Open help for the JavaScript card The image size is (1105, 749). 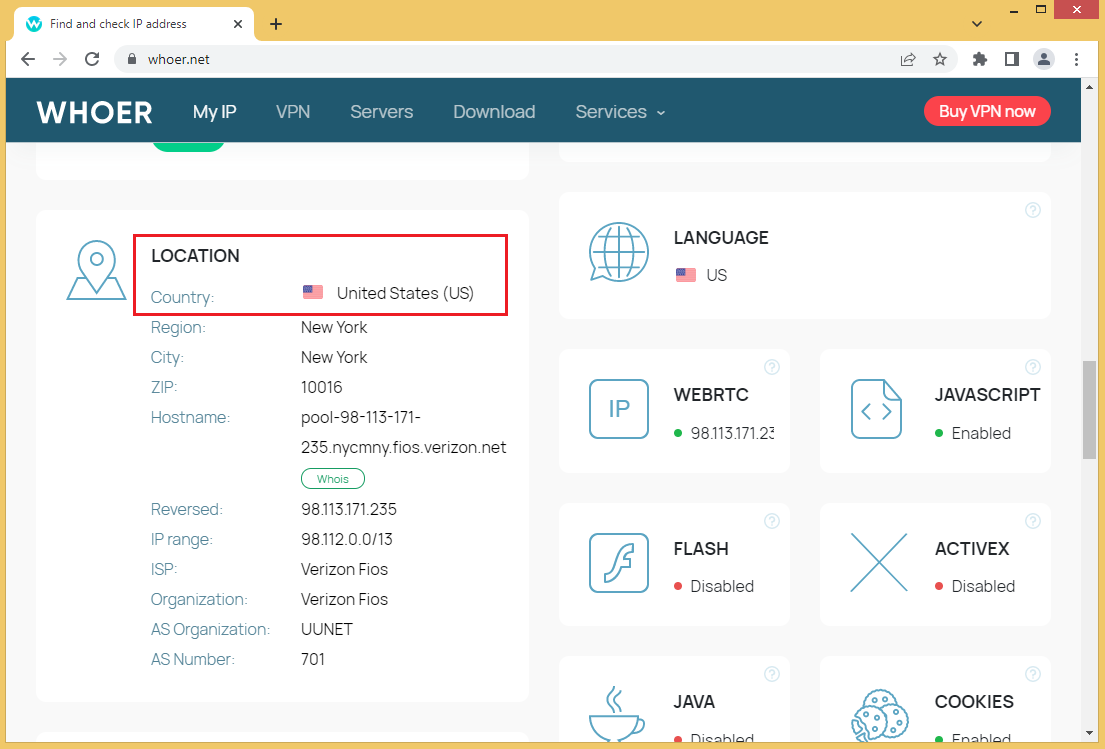[1032, 367]
